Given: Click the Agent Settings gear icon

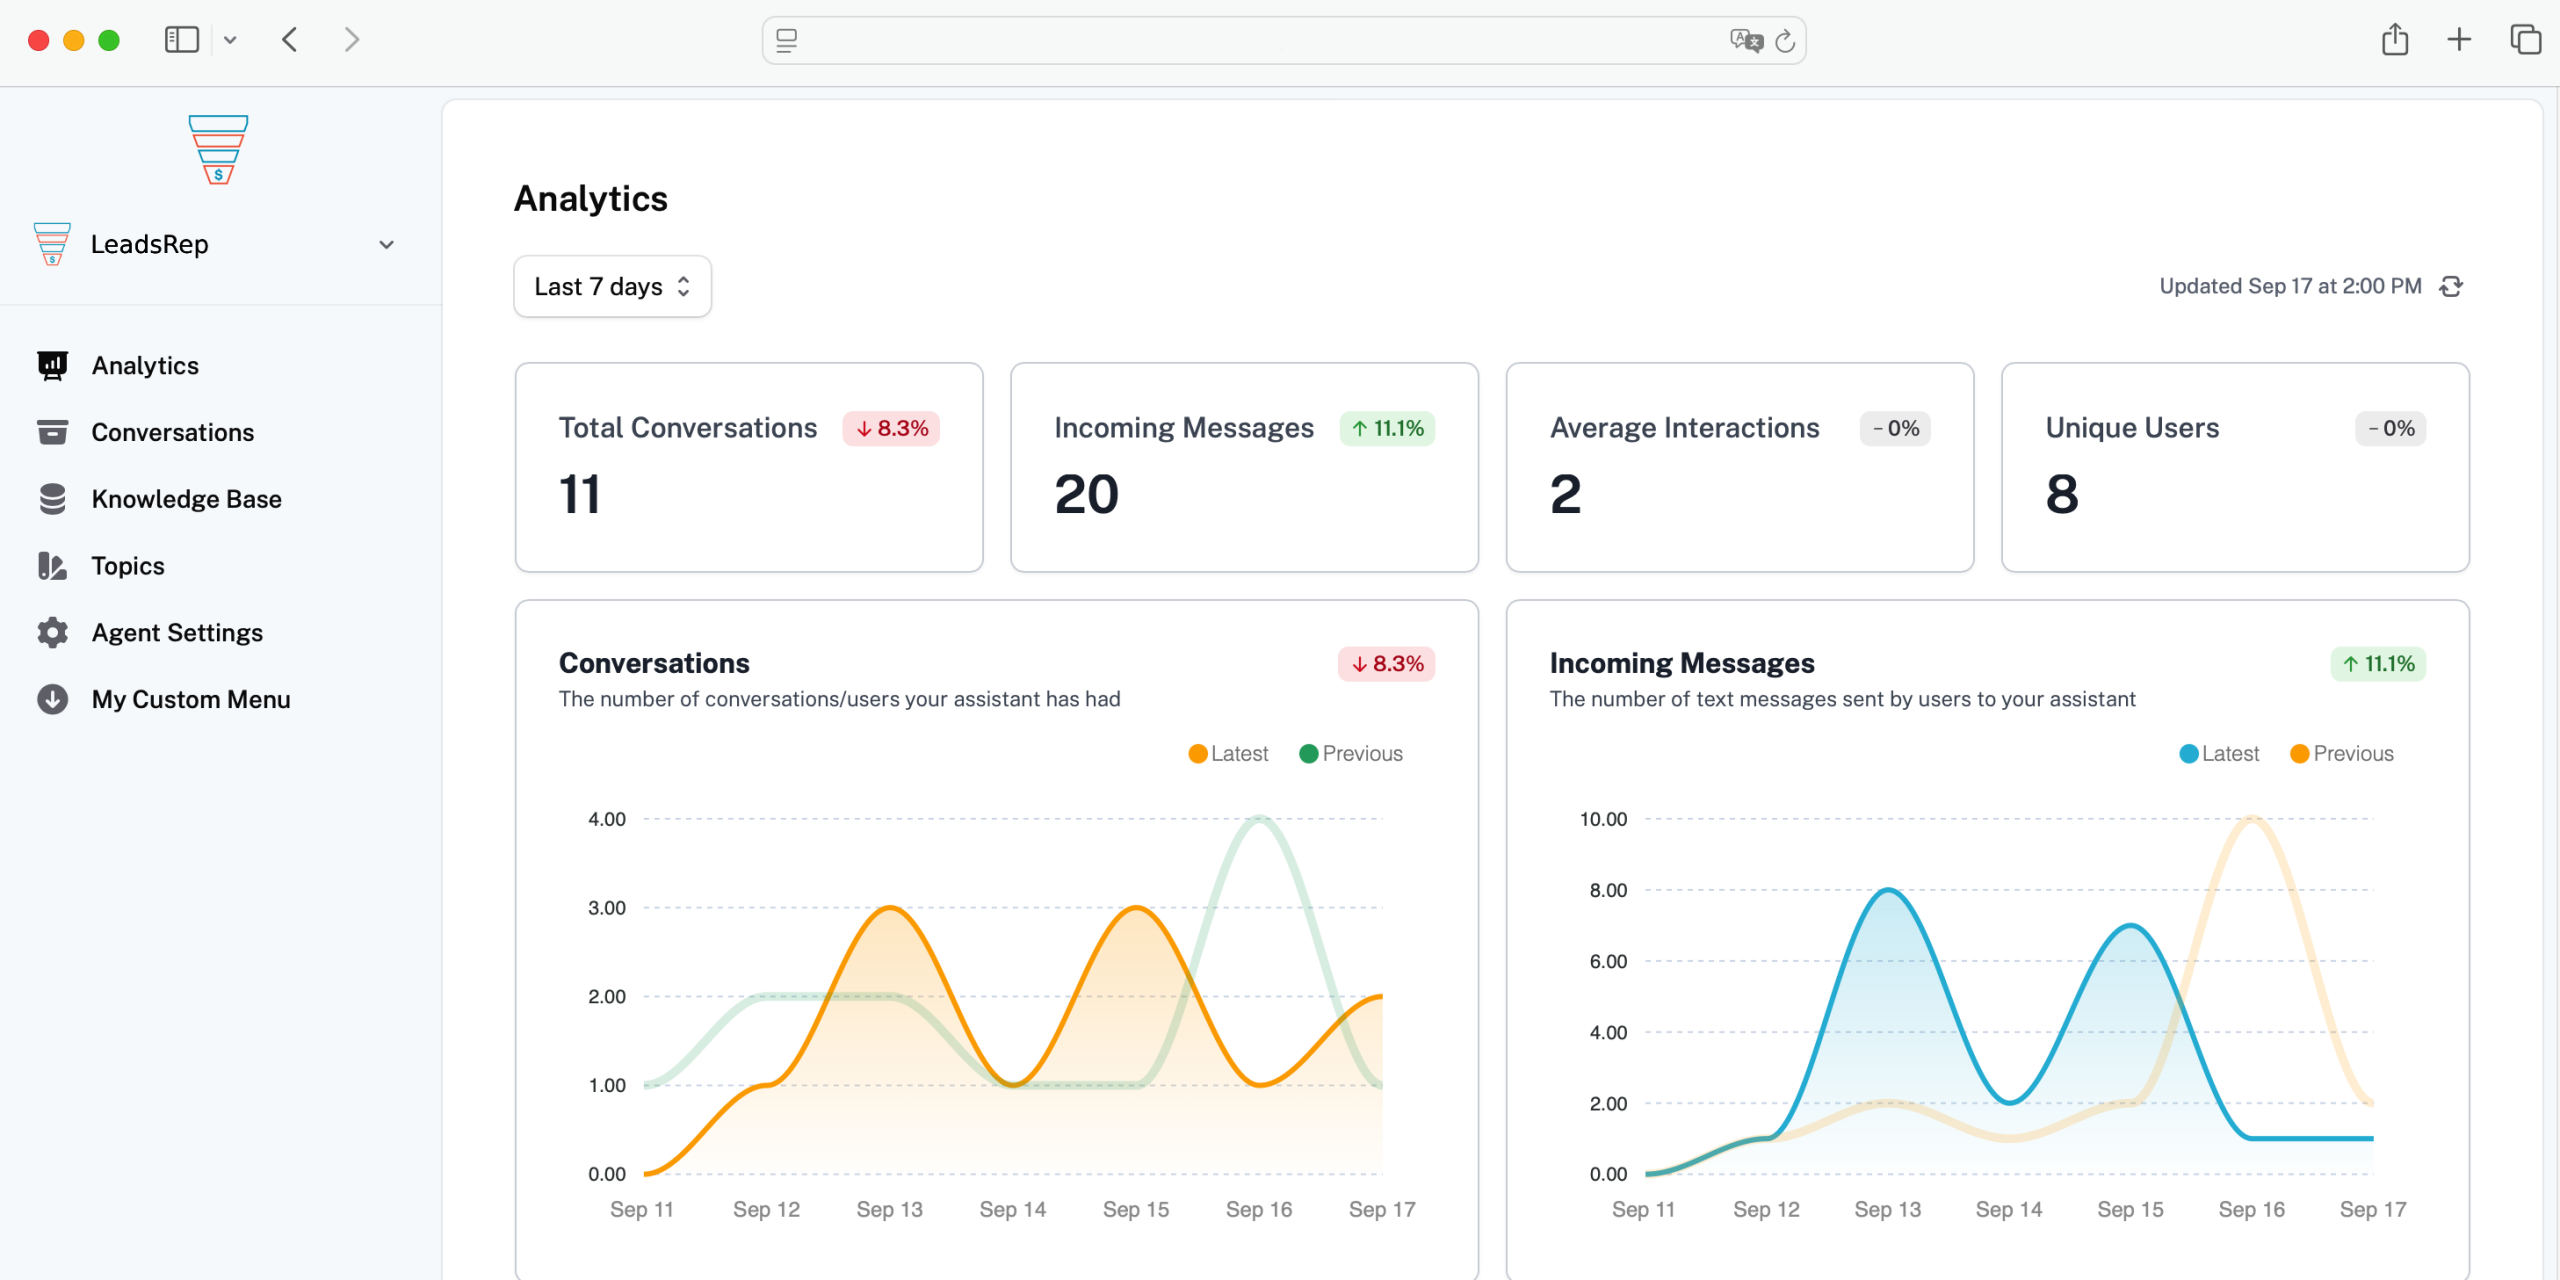Looking at the screenshot, I should pos(52,633).
